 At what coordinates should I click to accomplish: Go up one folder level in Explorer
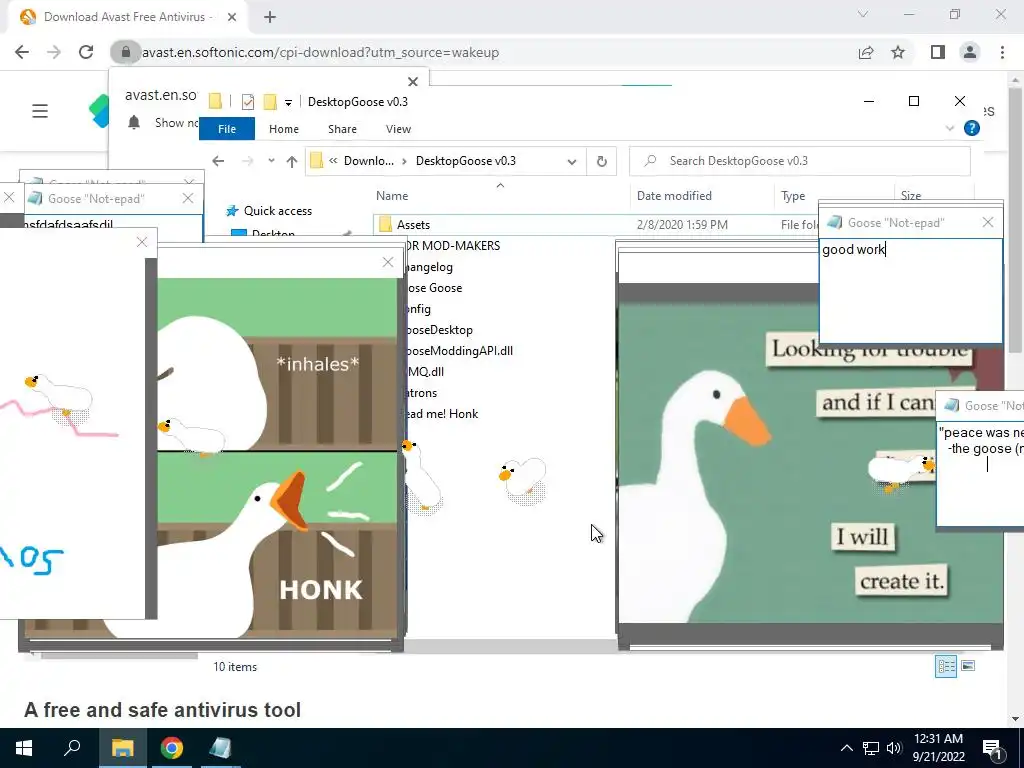pos(292,161)
